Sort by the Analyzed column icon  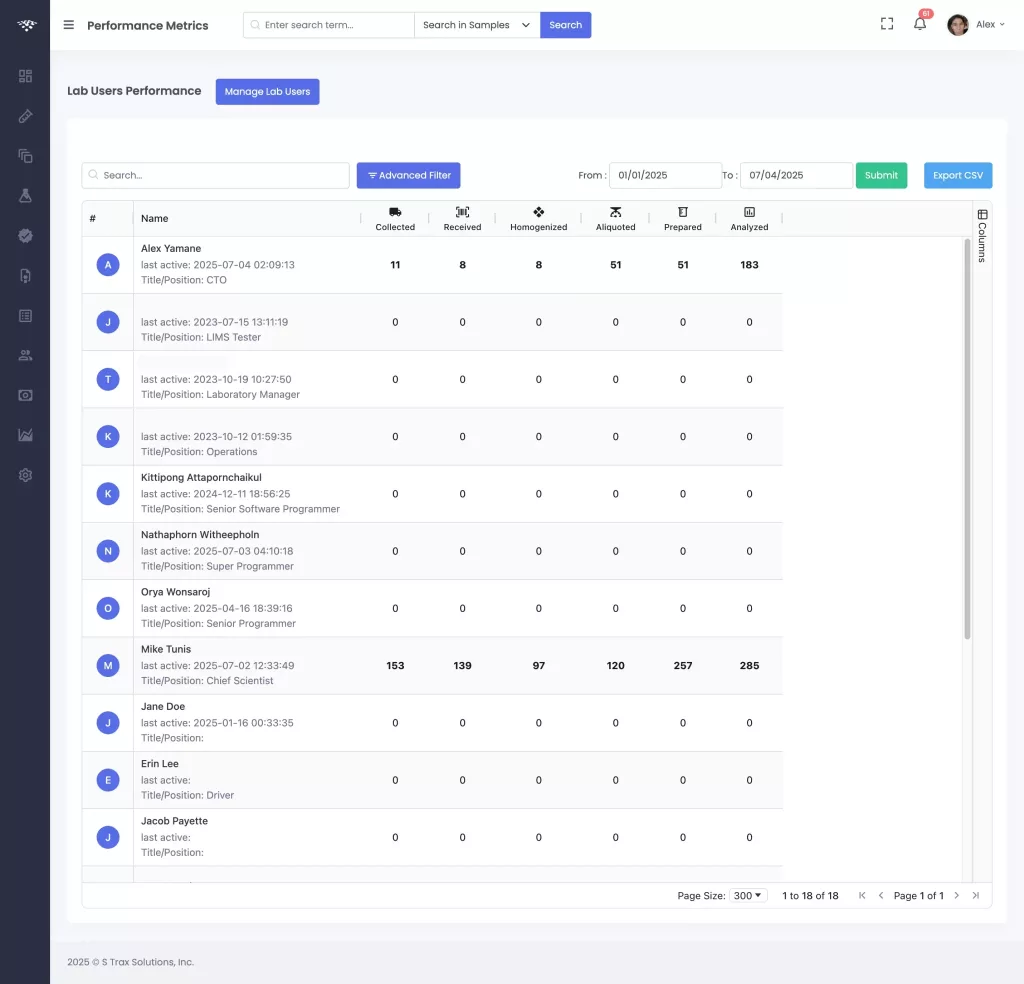pos(749,219)
